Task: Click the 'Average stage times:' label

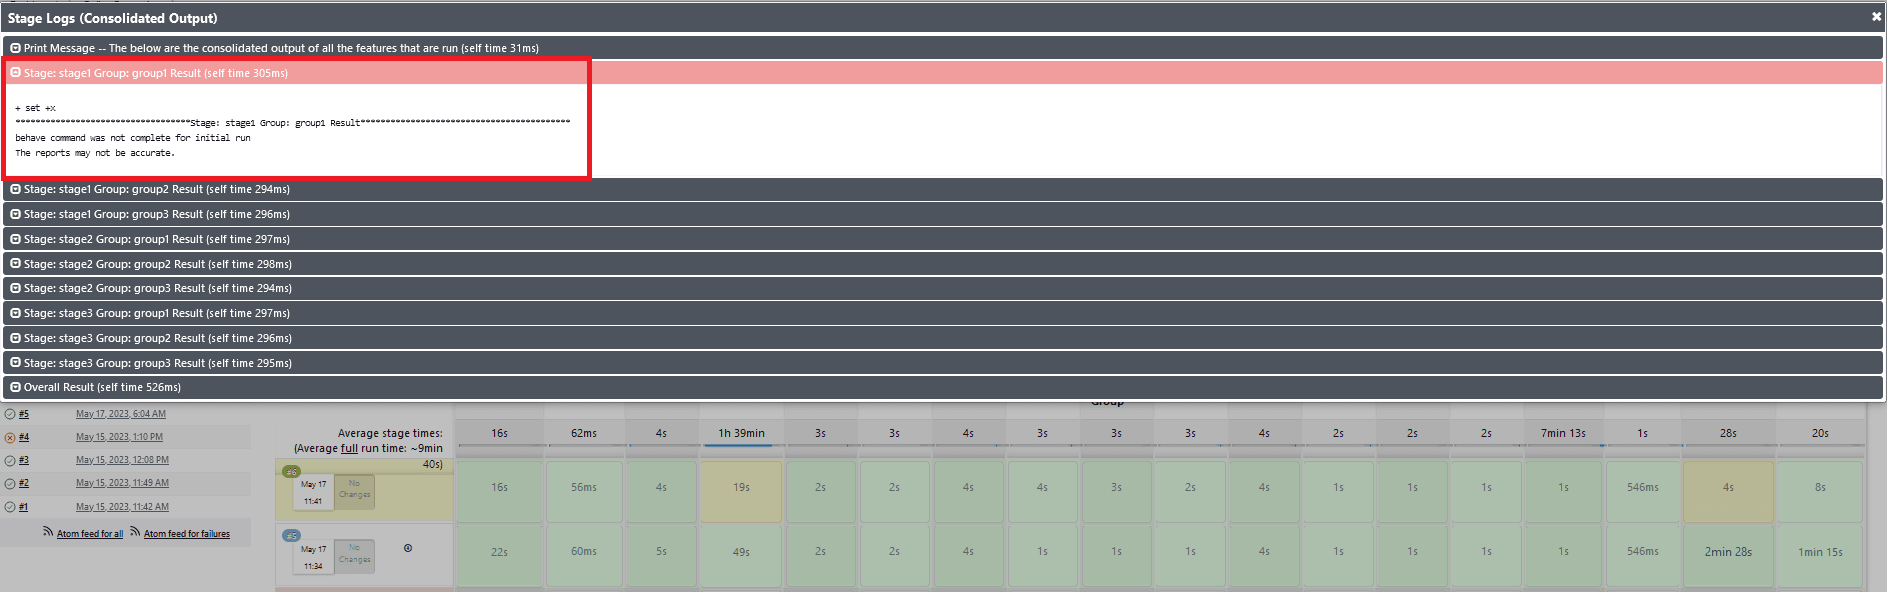Action: point(390,433)
